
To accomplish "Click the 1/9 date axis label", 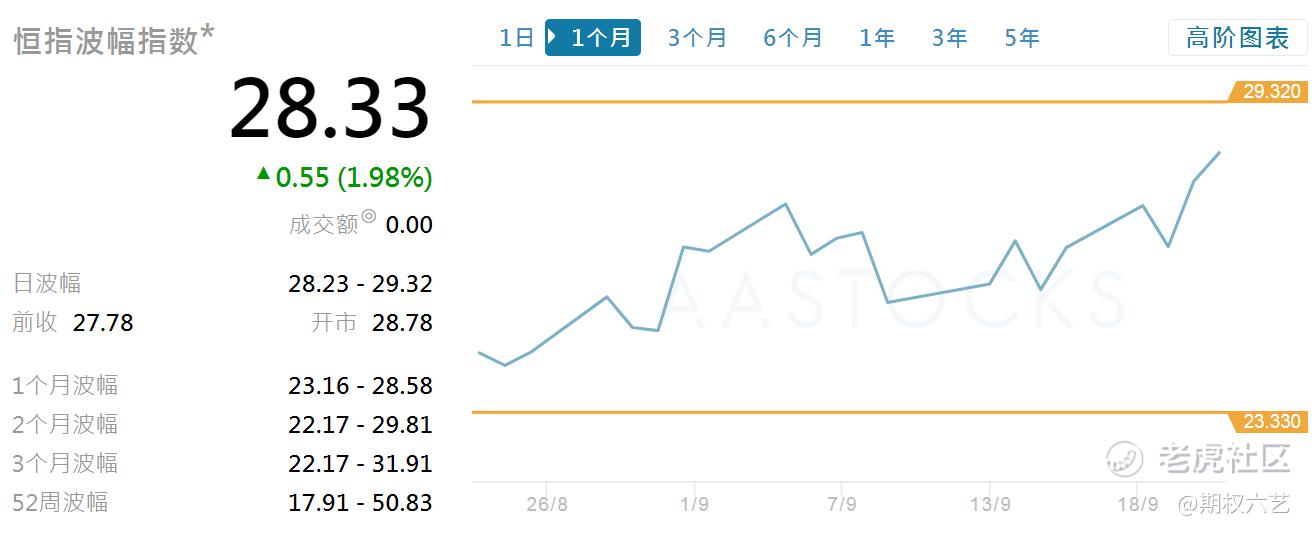I will tap(694, 503).
